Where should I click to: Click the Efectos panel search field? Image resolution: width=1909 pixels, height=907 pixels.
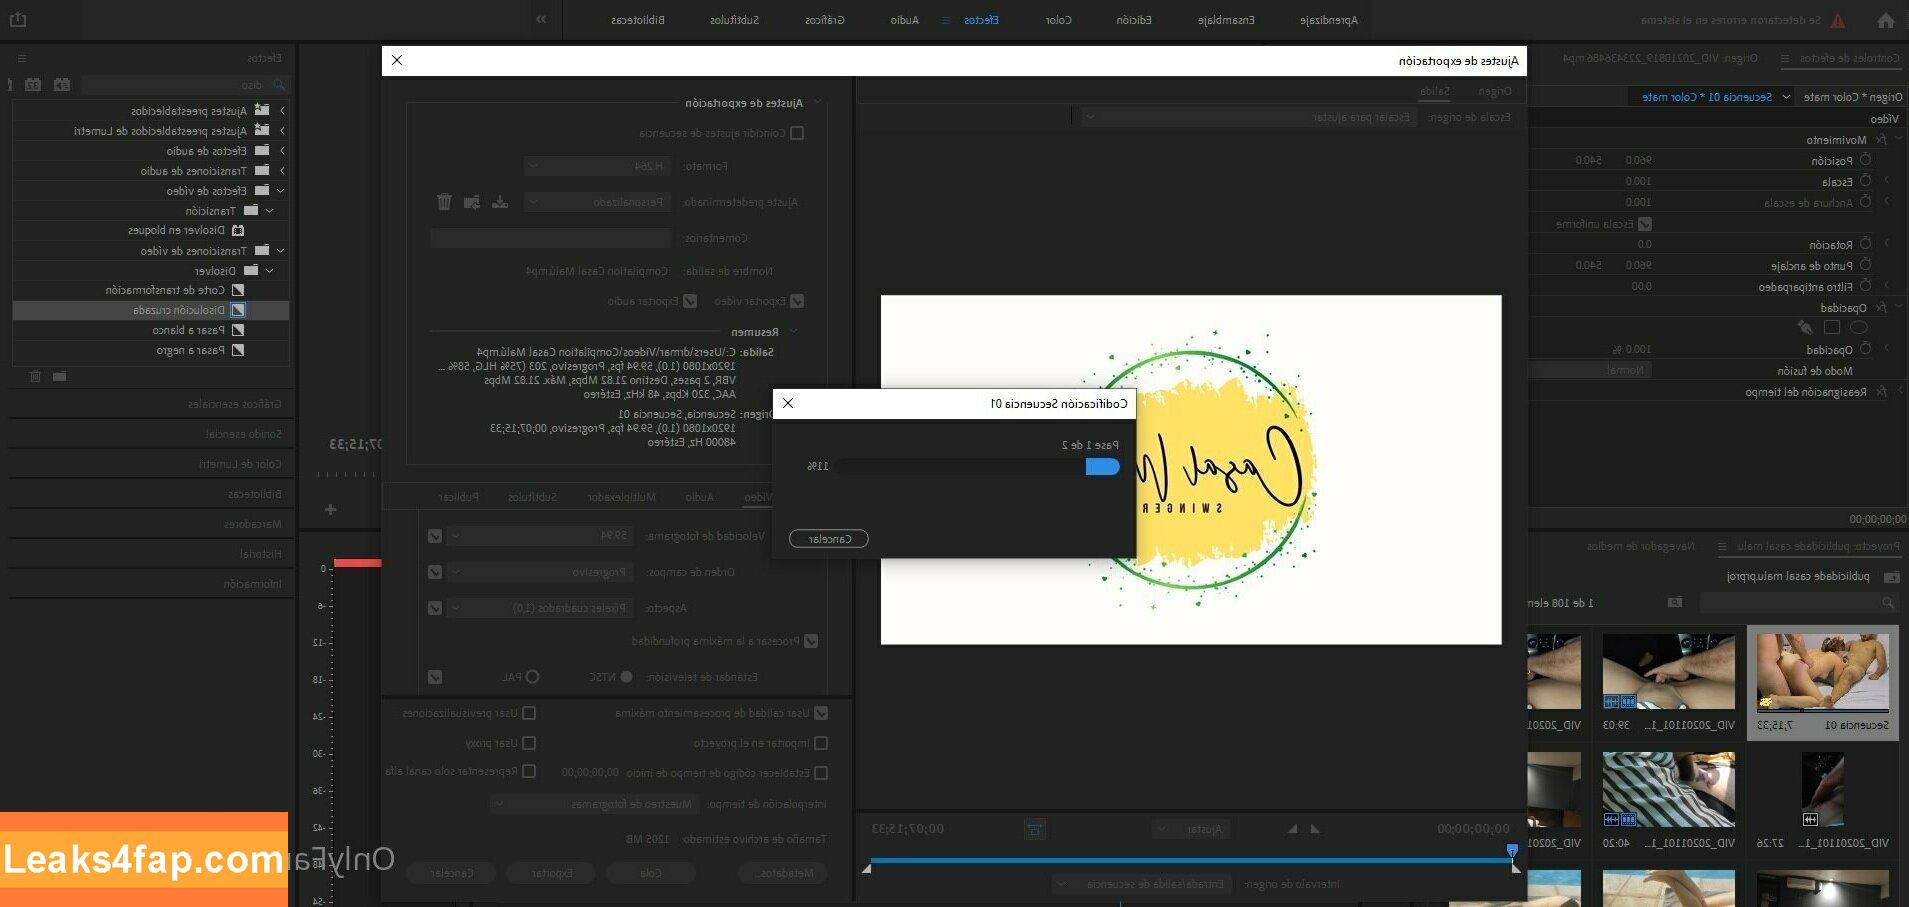point(185,85)
